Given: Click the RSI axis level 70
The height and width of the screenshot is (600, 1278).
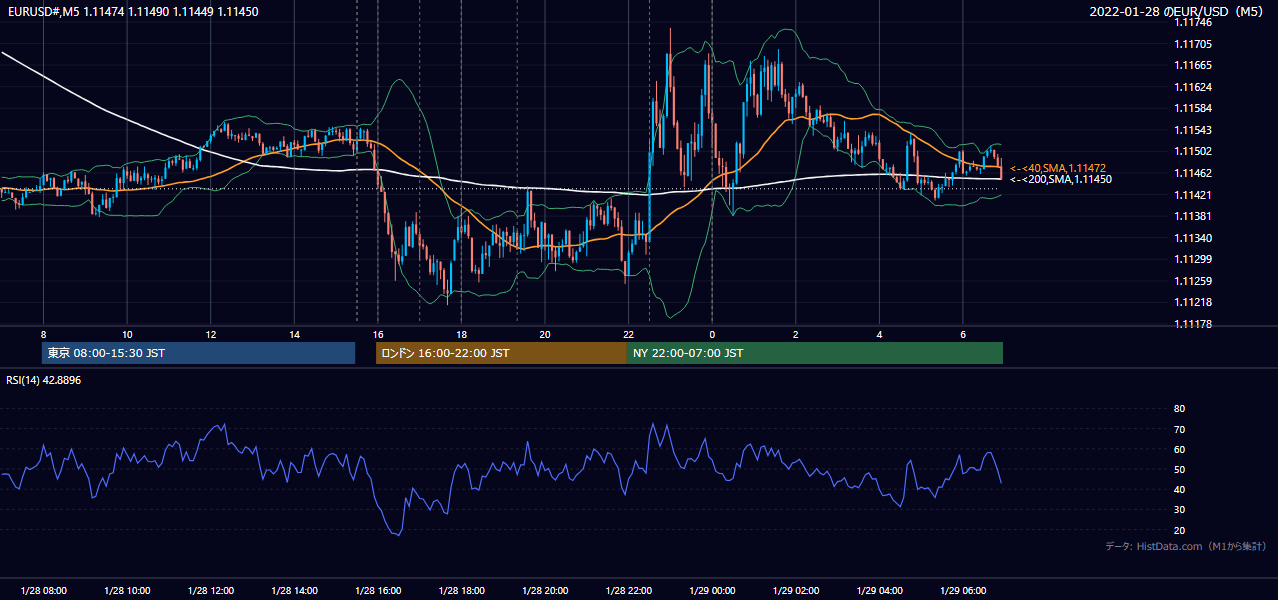Looking at the screenshot, I should point(1179,429).
